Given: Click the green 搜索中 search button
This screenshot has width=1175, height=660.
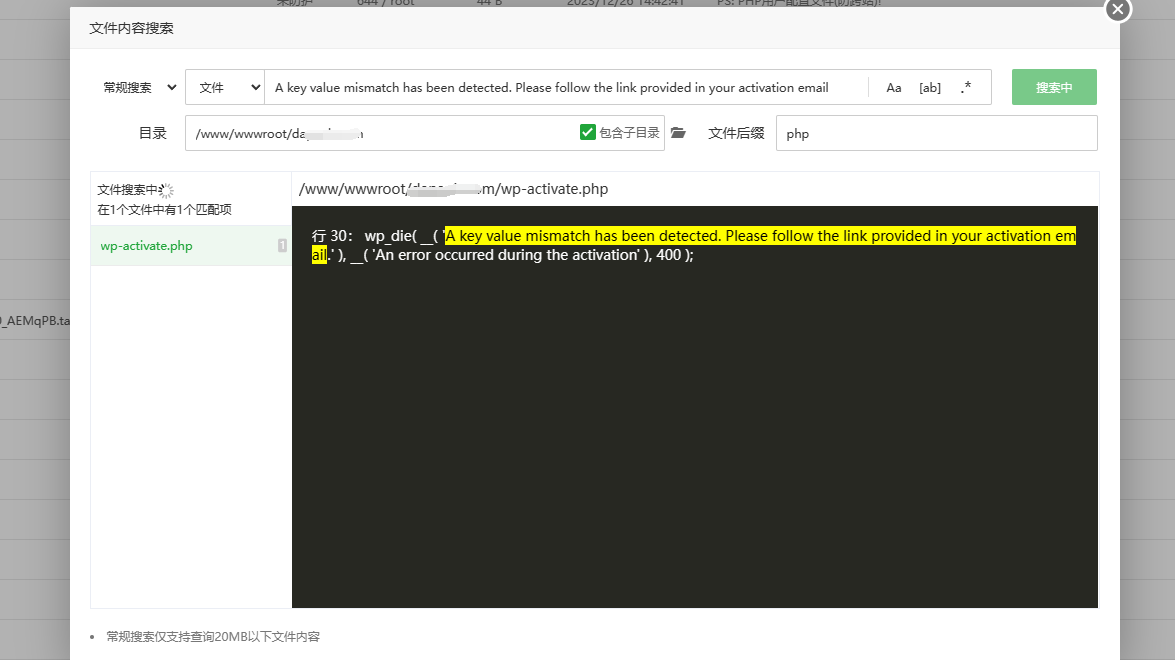Looking at the screenshot, I should pyautogui.click(x=1054, y=88).
